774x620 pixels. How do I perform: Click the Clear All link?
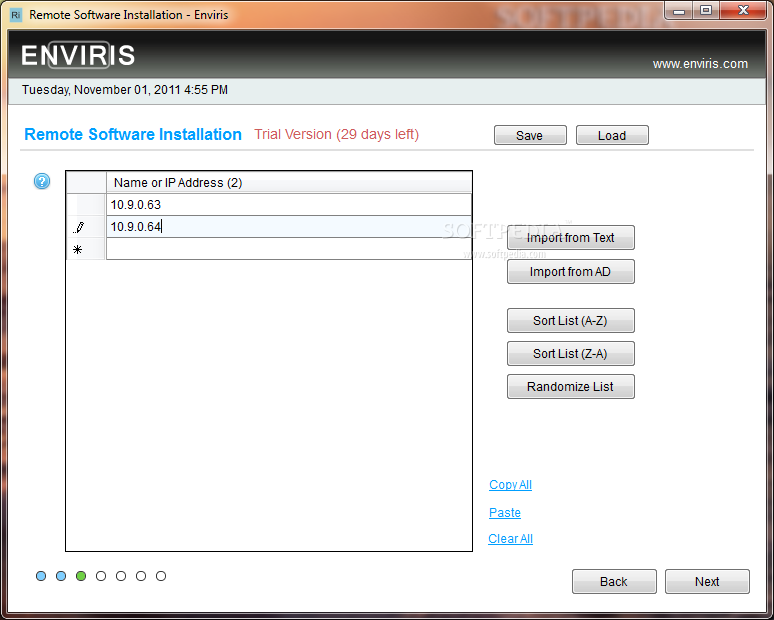(x=510, y=539)
